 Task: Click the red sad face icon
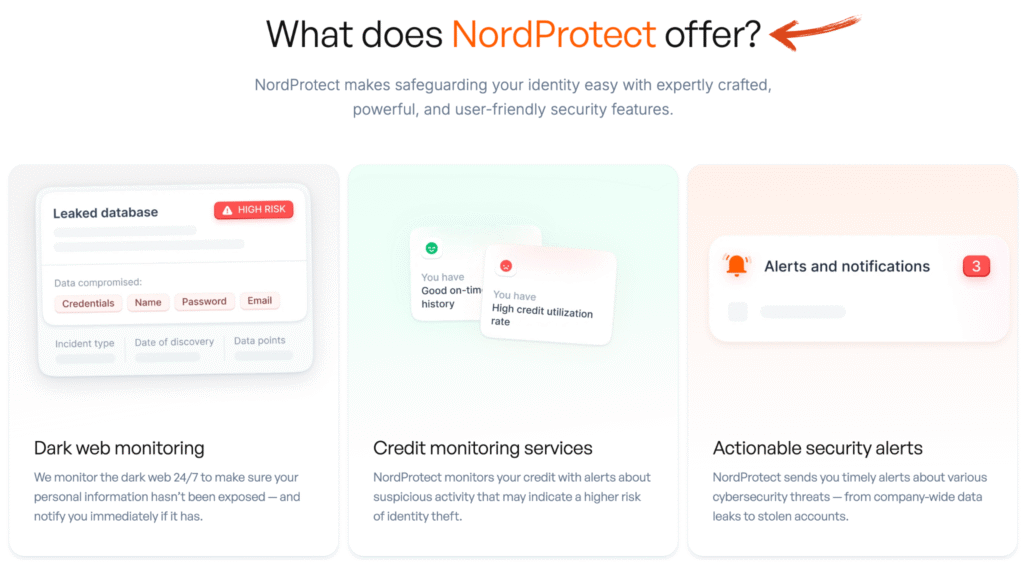coord(506,266)
